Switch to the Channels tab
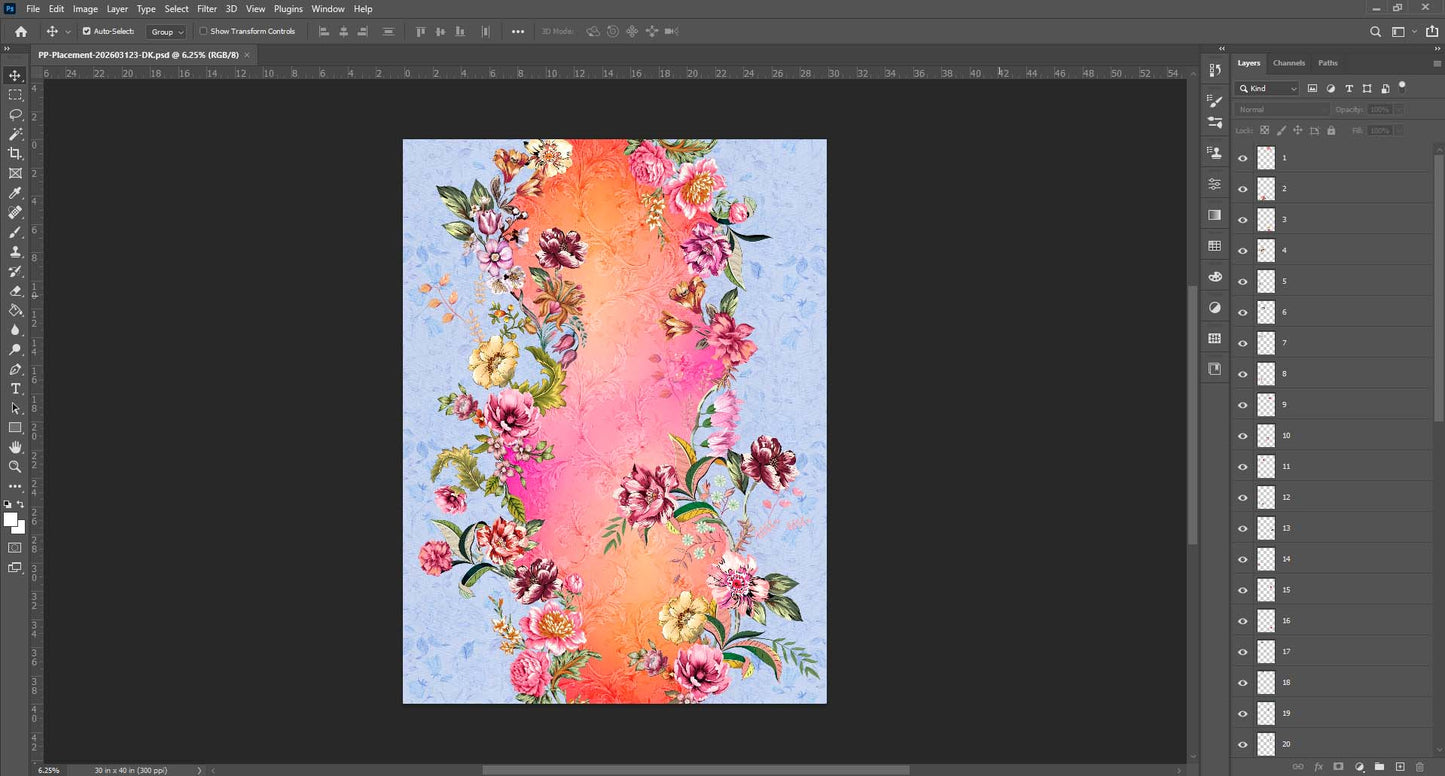Viewport: 1445px width, 776px height. pyautogui.click(x=1289, y=63)
